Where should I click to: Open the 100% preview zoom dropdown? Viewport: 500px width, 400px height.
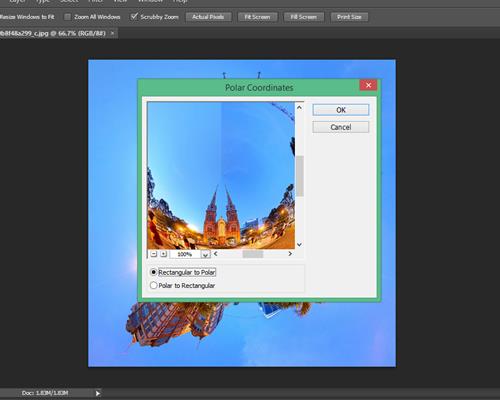coord(206,254)
